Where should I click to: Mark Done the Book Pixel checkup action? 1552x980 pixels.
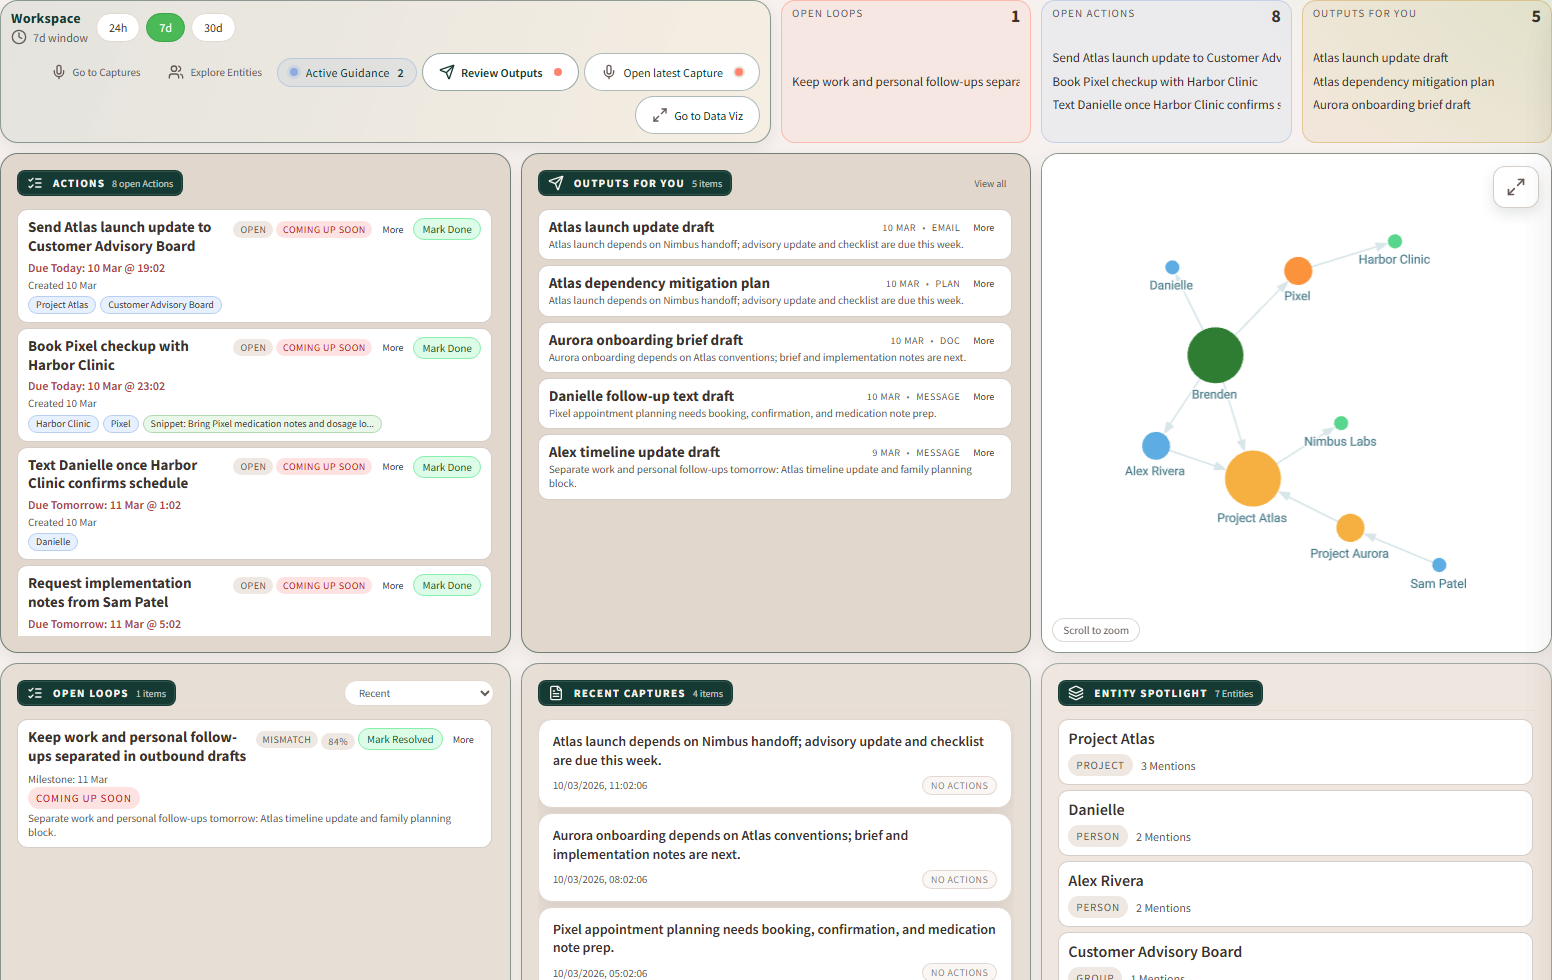(446, 347)
